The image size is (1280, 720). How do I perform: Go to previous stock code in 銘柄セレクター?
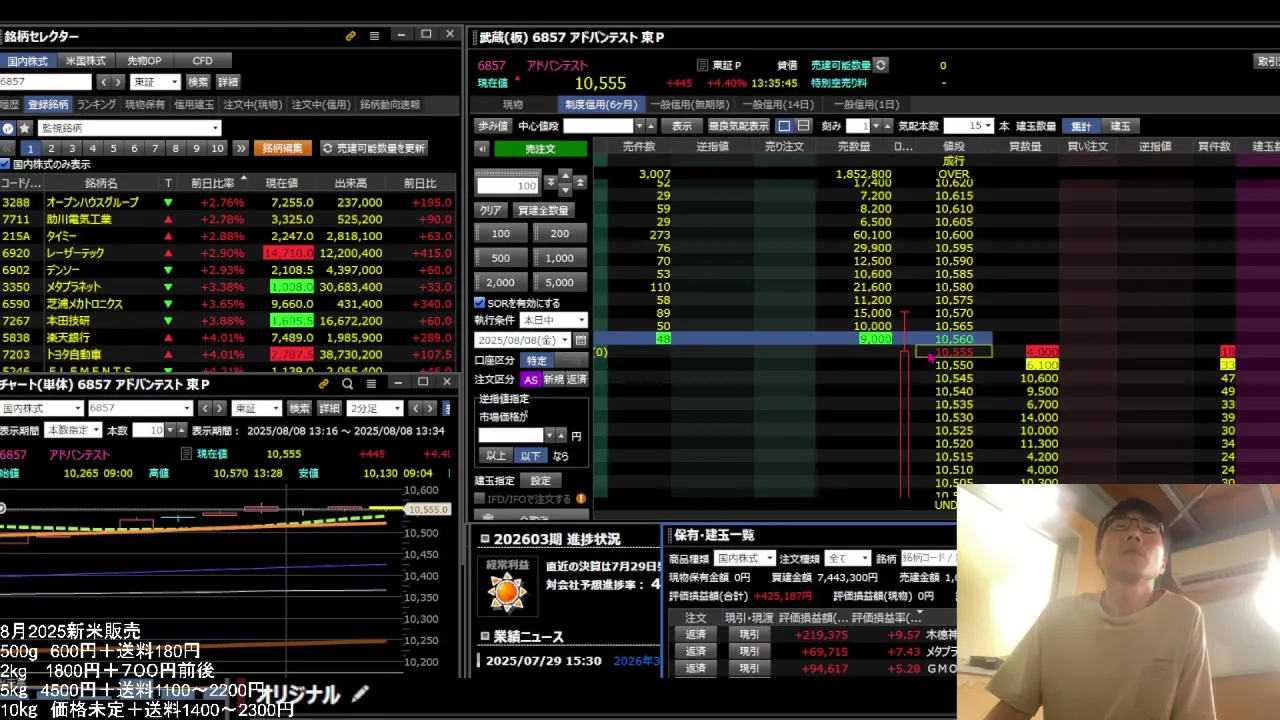pyautogui.click(x=104, y=82)
